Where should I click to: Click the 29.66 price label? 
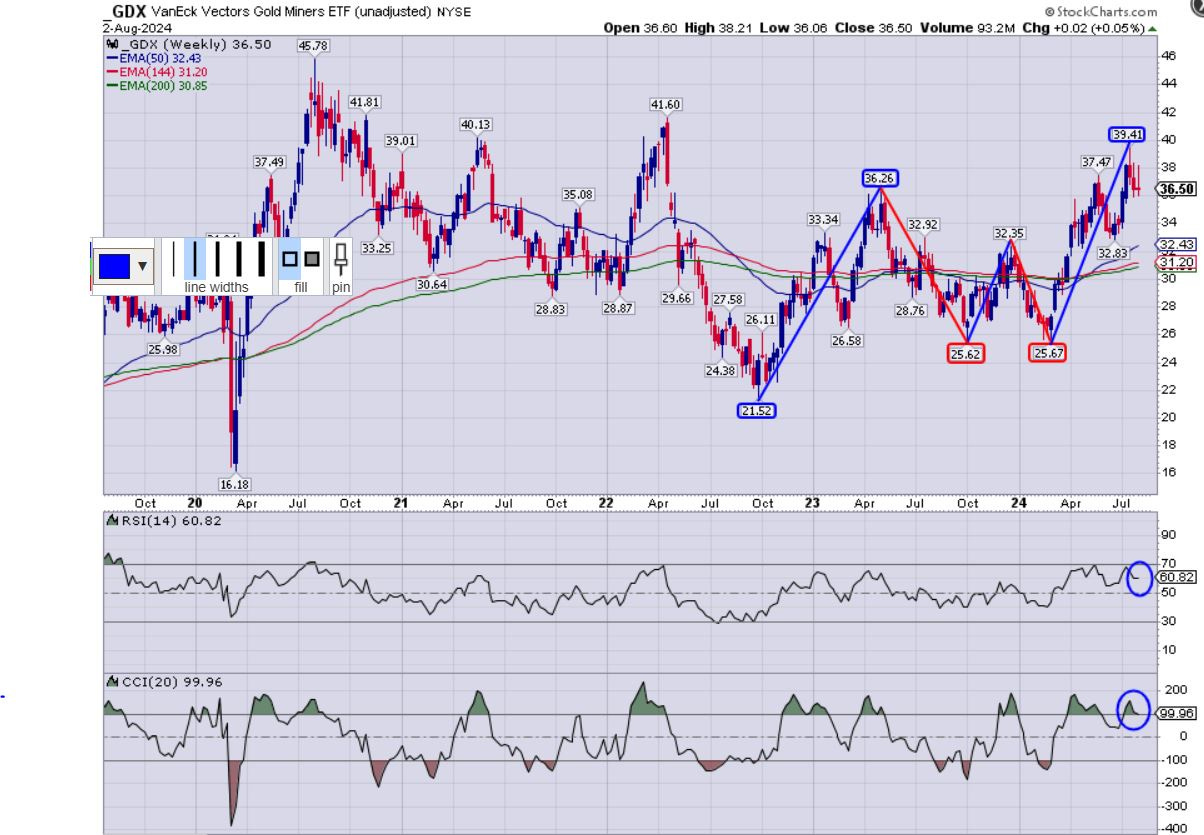[677, 298]
